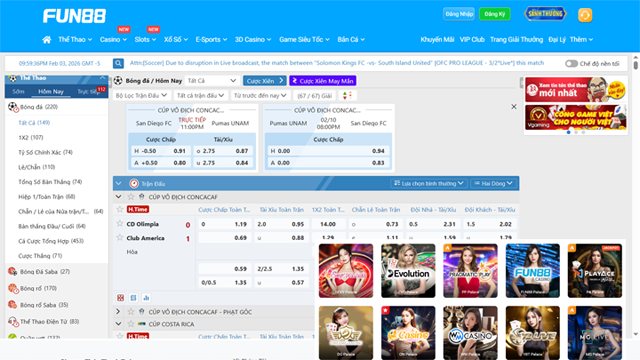Image resolution: width=640 pixels, height=360 pixels.
Task: Open the Trang Giải Thưởng link
Action: click(516, 40)
